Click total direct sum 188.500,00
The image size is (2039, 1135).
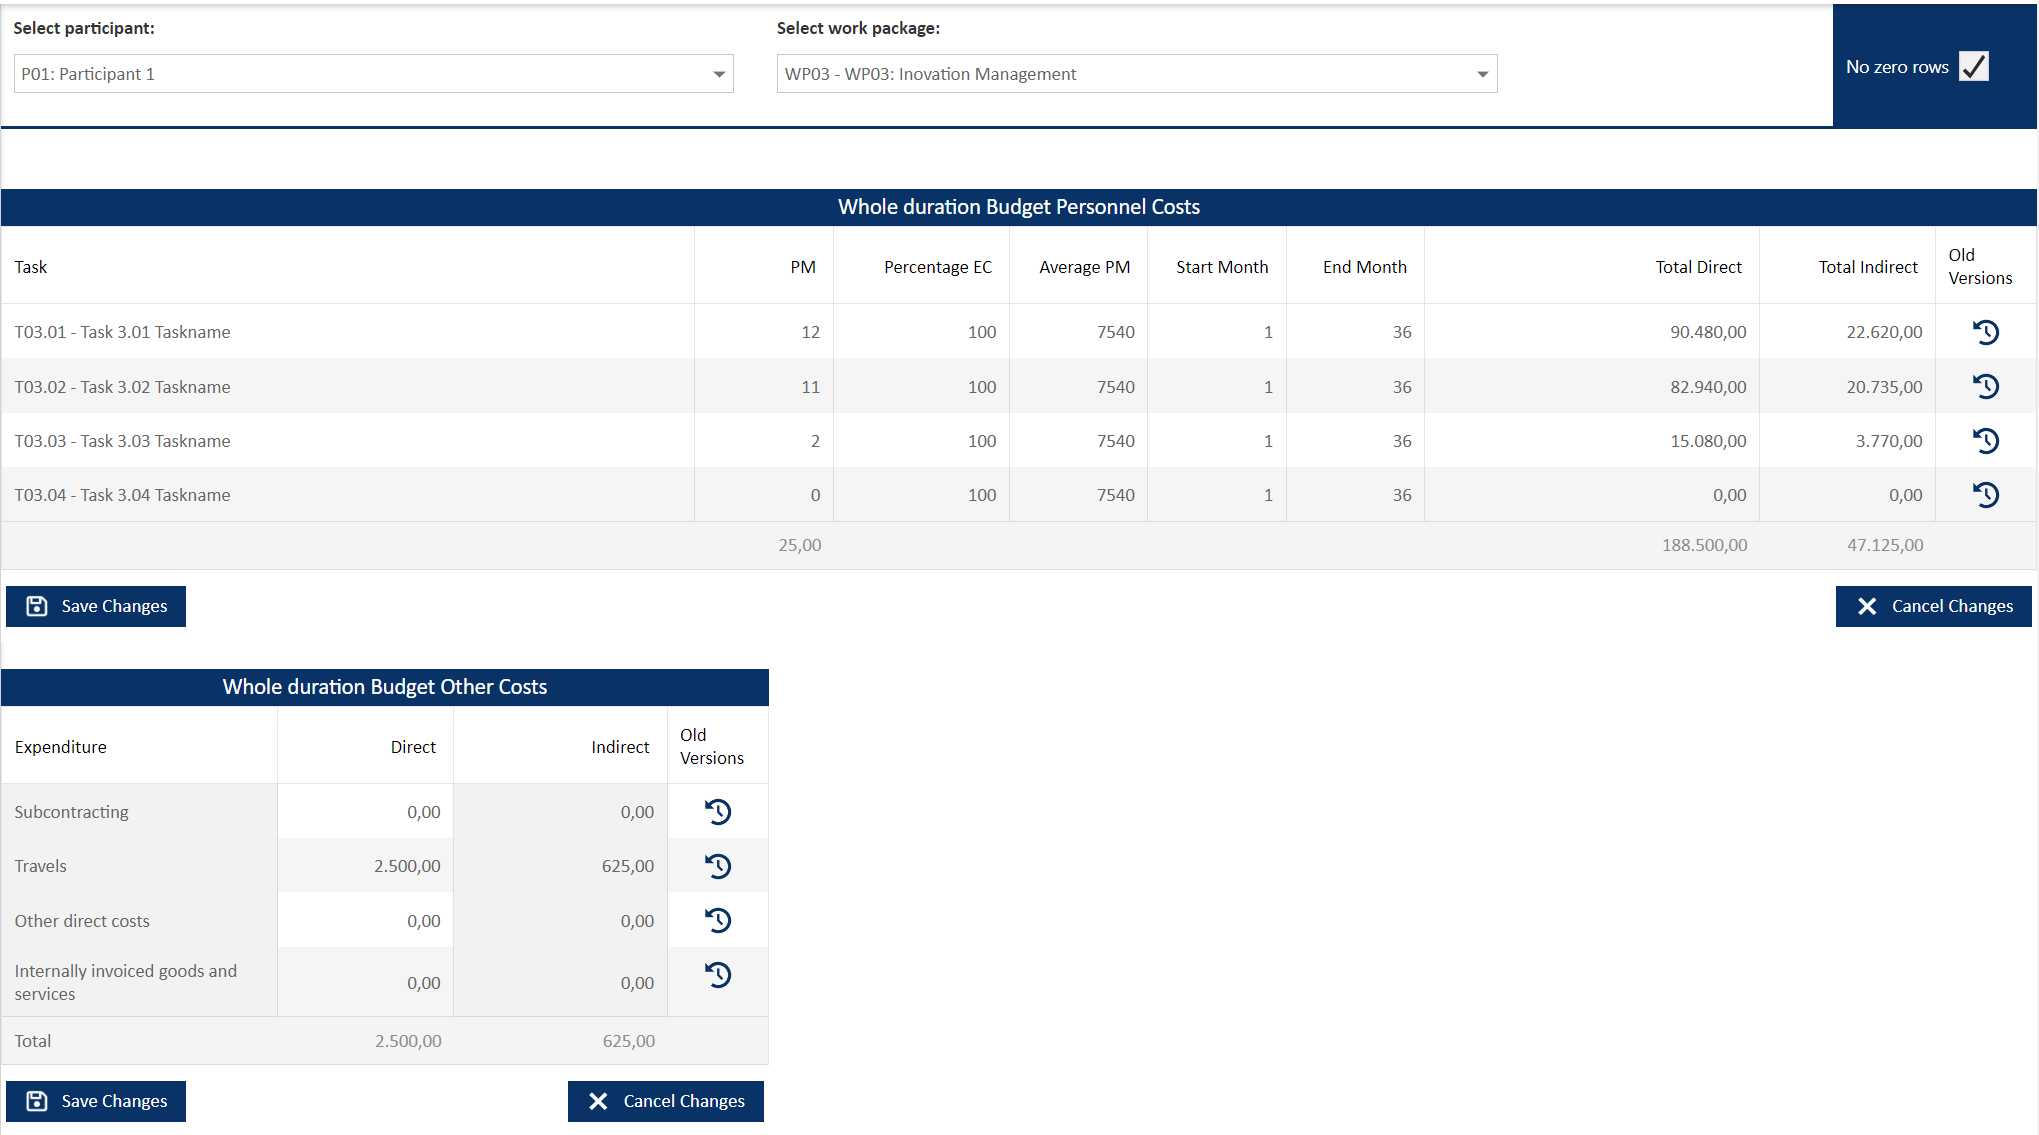click(1704, 545)
